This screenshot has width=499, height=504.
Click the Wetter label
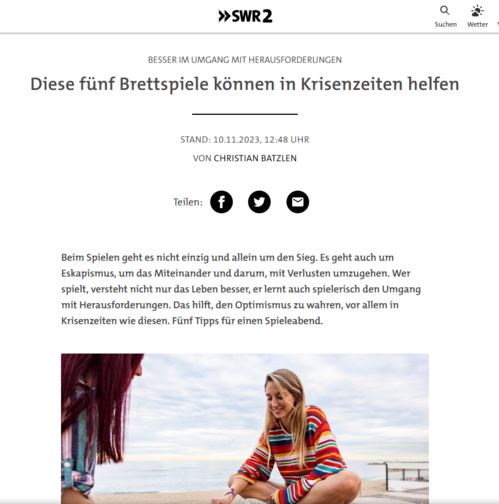(477, 24)
